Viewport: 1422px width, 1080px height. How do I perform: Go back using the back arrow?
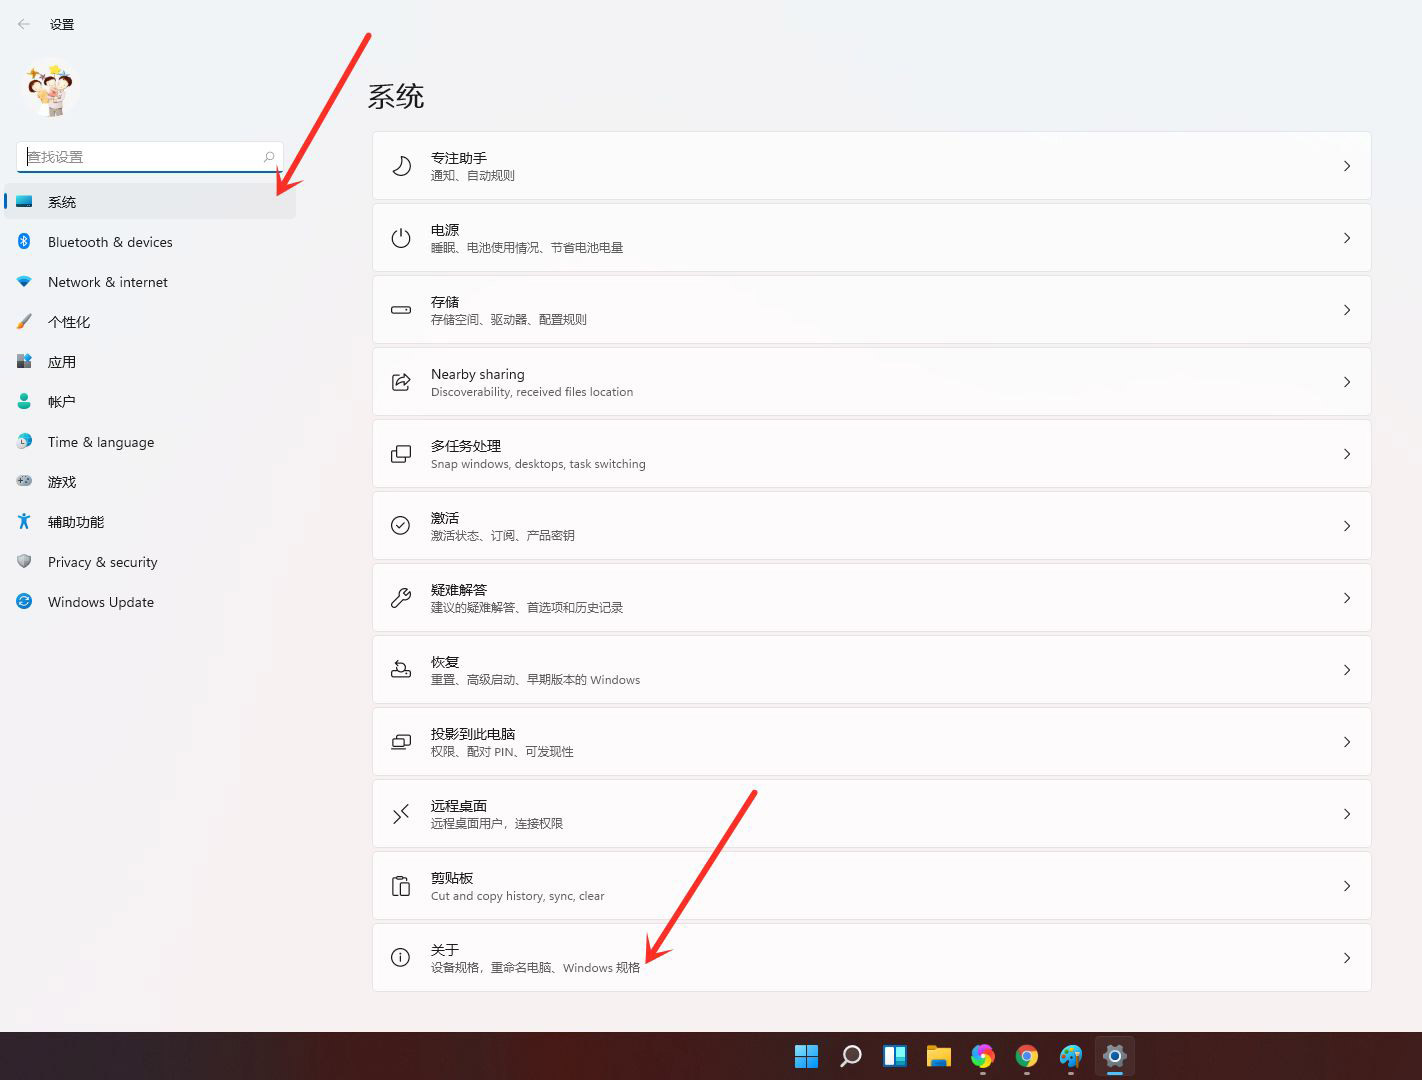23,23
